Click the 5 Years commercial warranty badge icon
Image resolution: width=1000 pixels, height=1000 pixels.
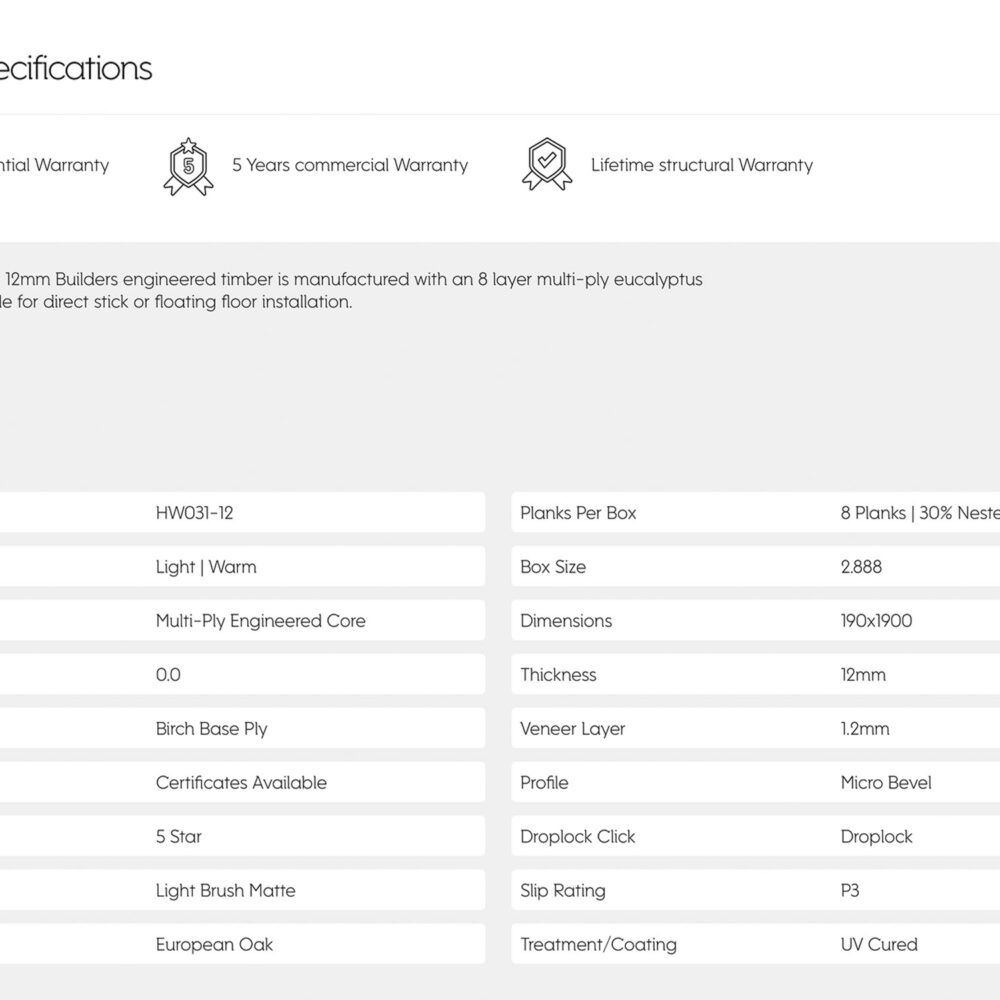188,166
